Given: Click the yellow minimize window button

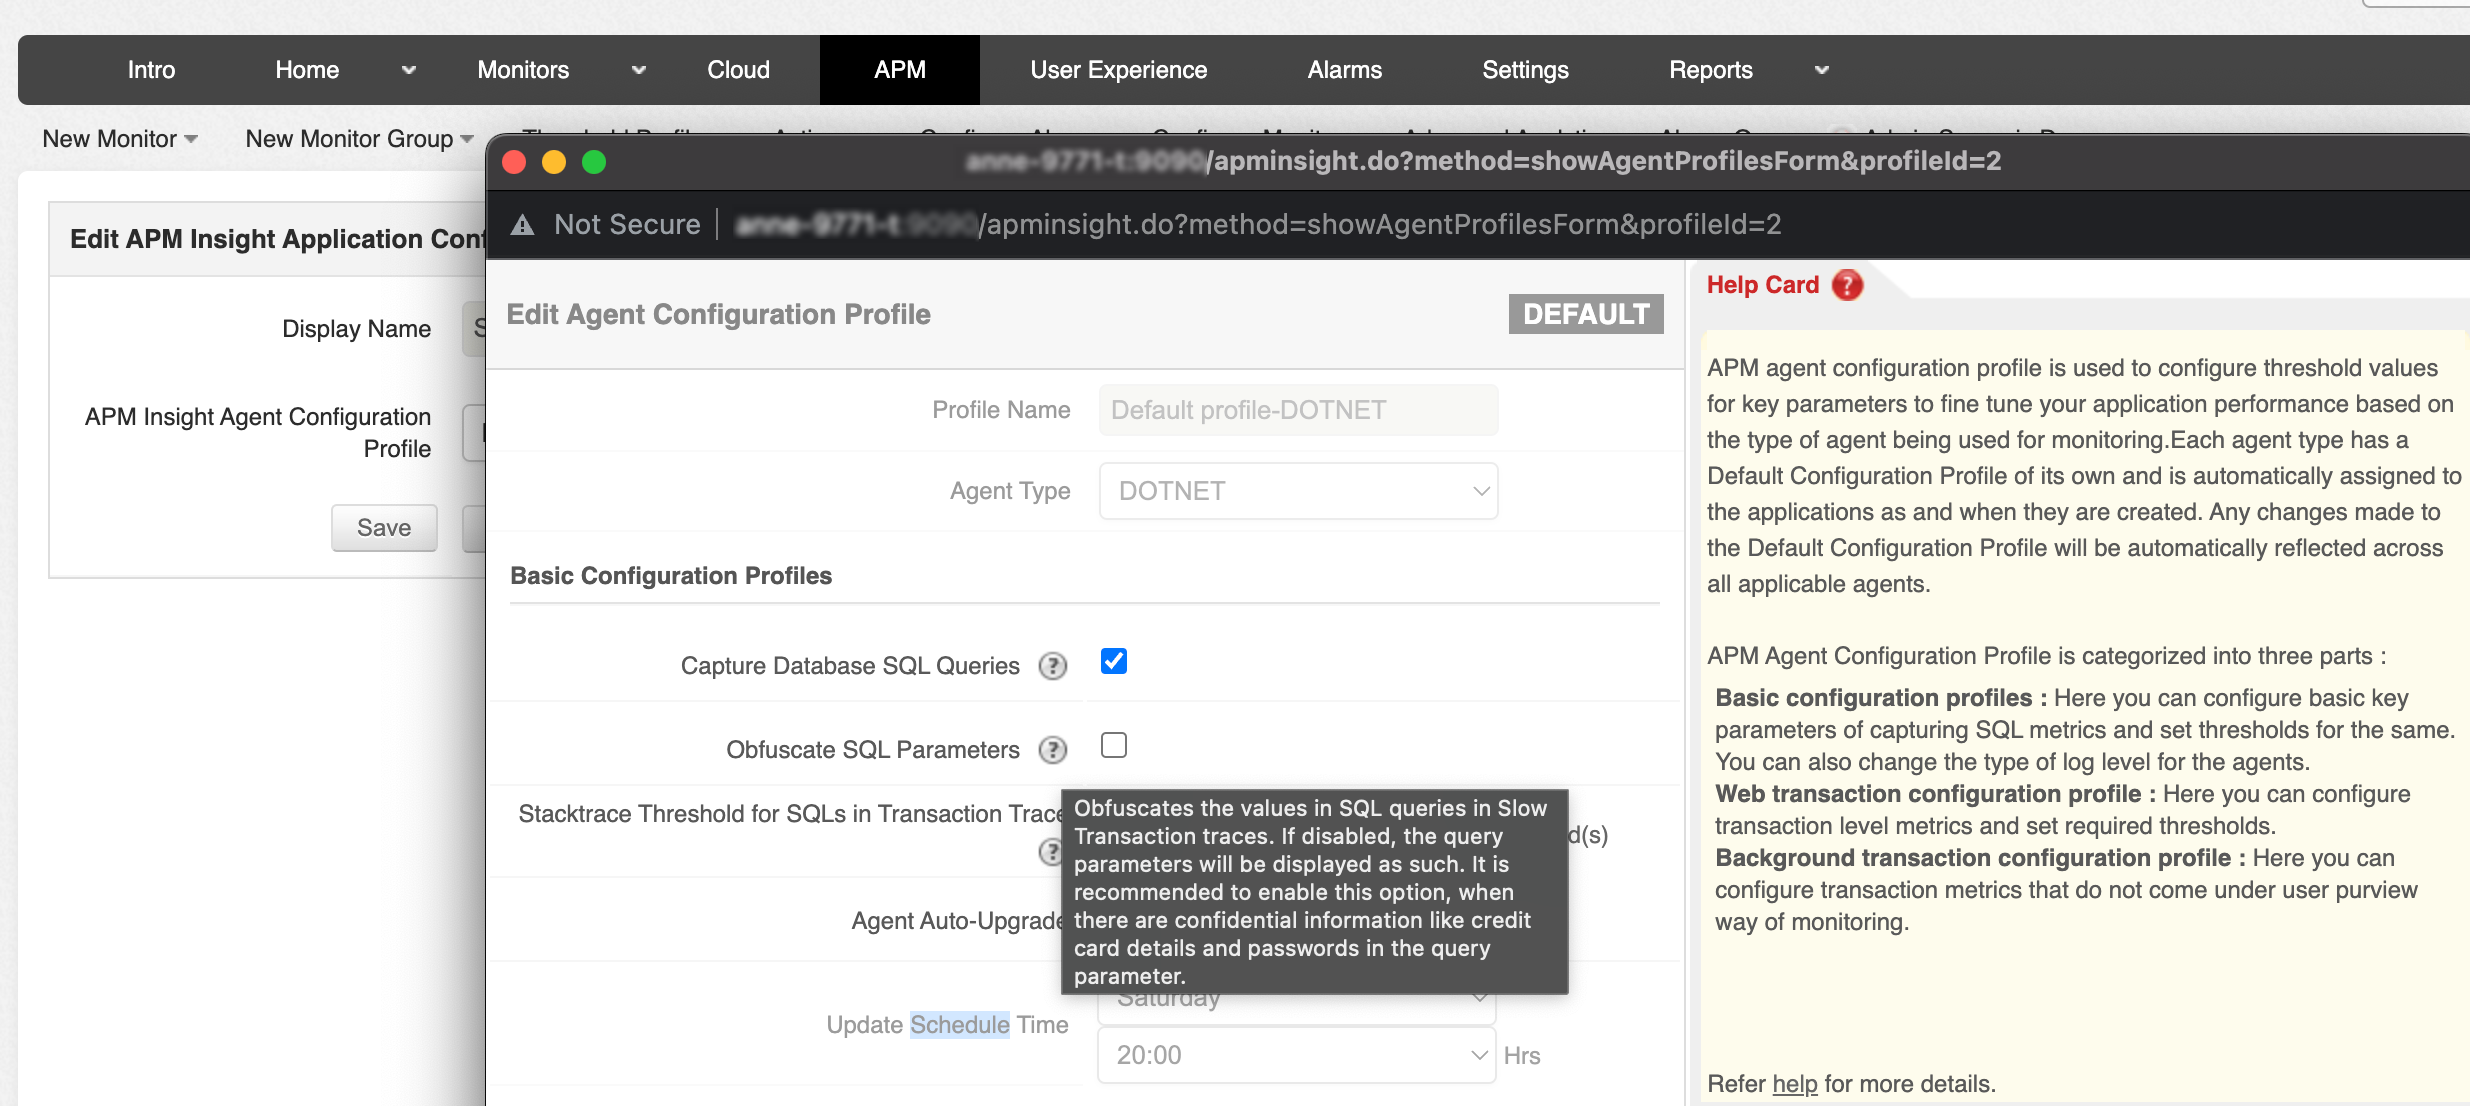Looking at the screenshot, I should point(554,162).
